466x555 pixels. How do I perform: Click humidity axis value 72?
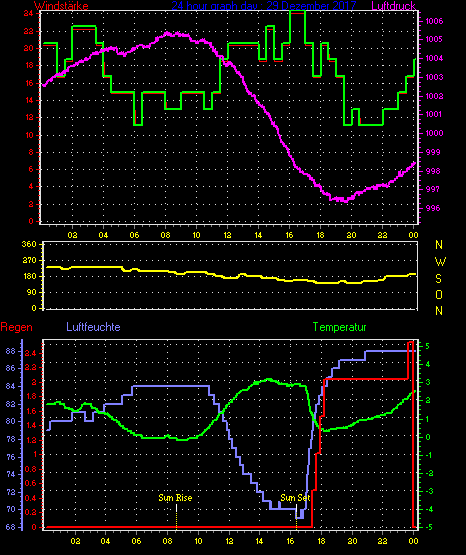pyautogui.click(x=11, y=492)
